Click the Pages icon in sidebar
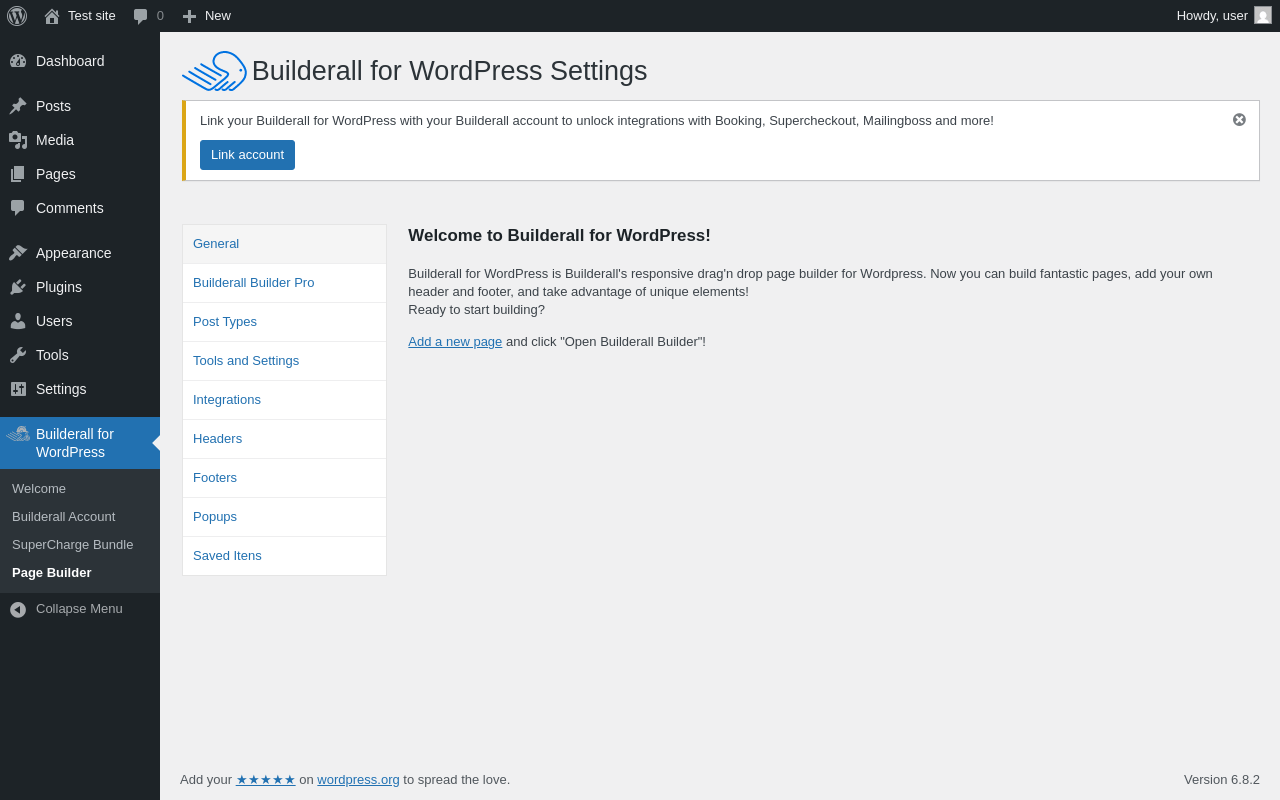1280x800 pixels. [18, 174]
